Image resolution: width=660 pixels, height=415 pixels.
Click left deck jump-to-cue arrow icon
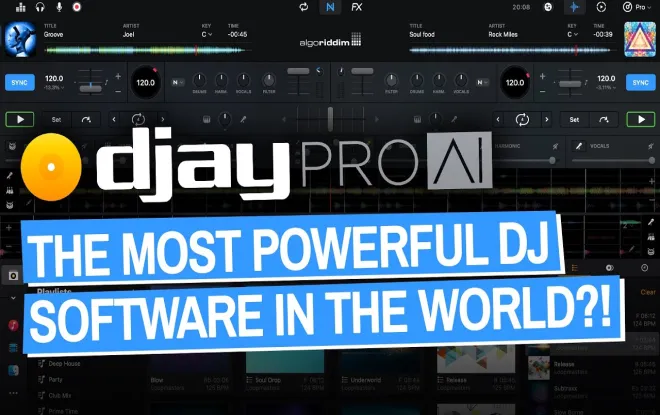coord(86,120)
